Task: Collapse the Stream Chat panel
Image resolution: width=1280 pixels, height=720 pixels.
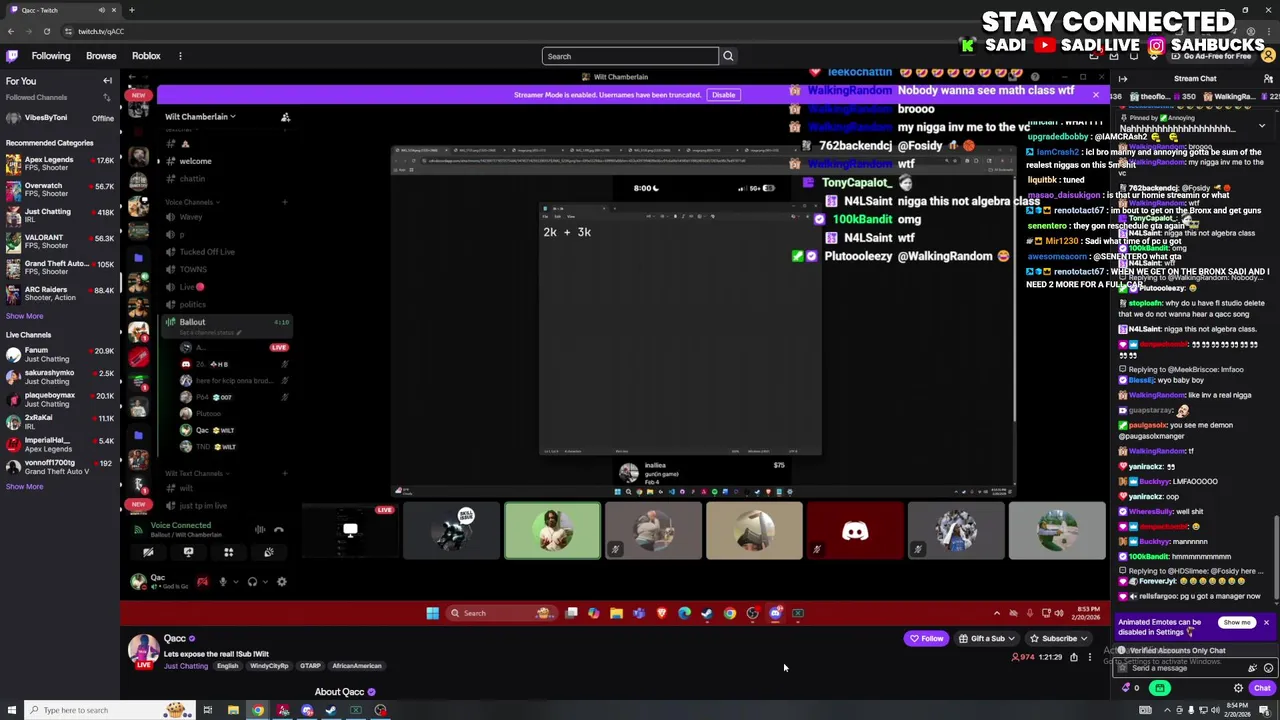Action: 1123,78
